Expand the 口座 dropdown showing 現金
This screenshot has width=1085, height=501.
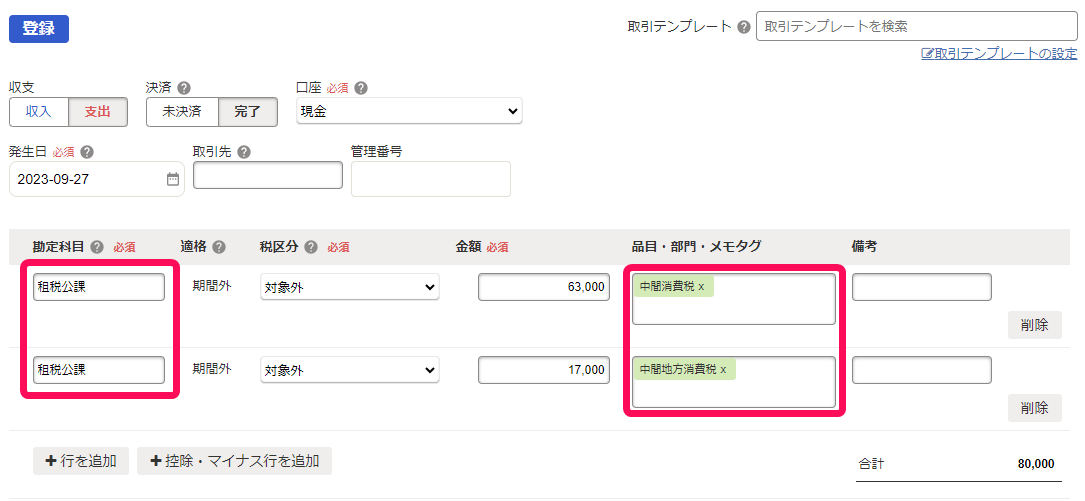[x=409, y=111]
